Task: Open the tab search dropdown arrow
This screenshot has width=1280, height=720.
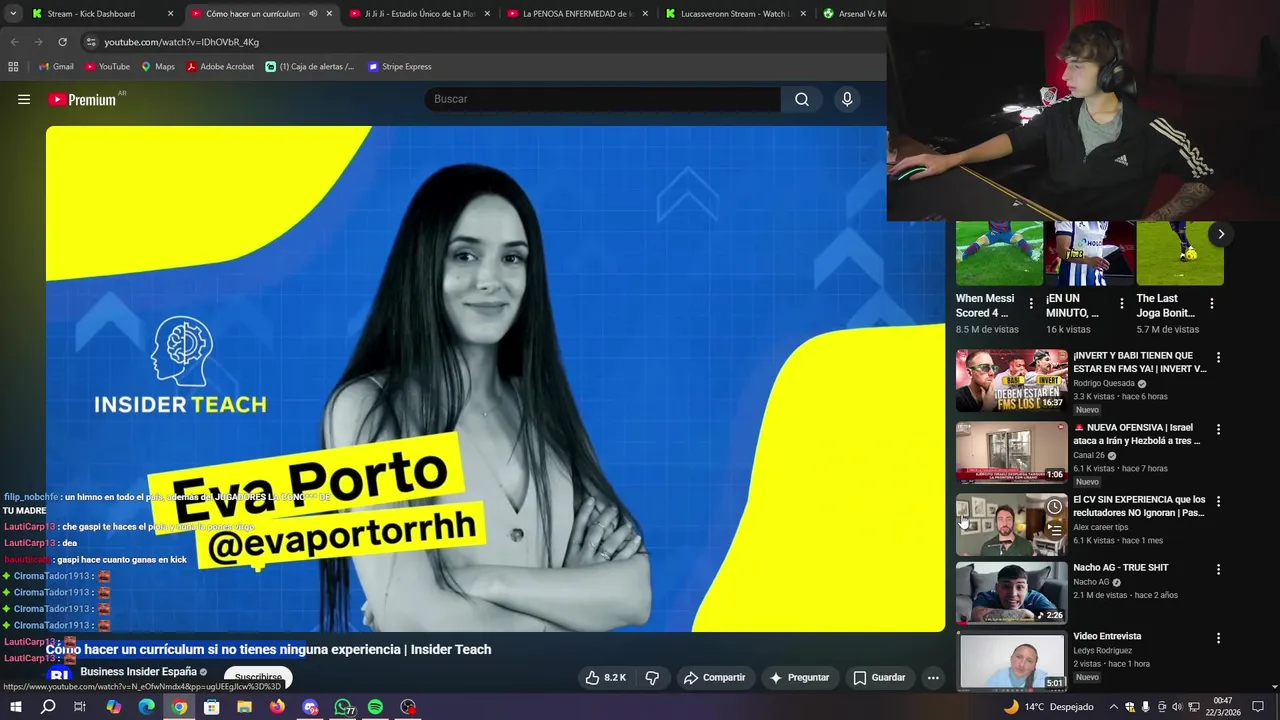Action: tap(13, 14)
